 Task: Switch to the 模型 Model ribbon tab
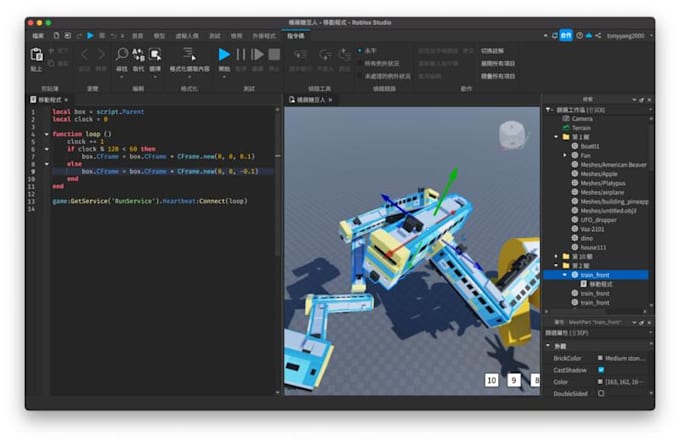pos(159,36)
